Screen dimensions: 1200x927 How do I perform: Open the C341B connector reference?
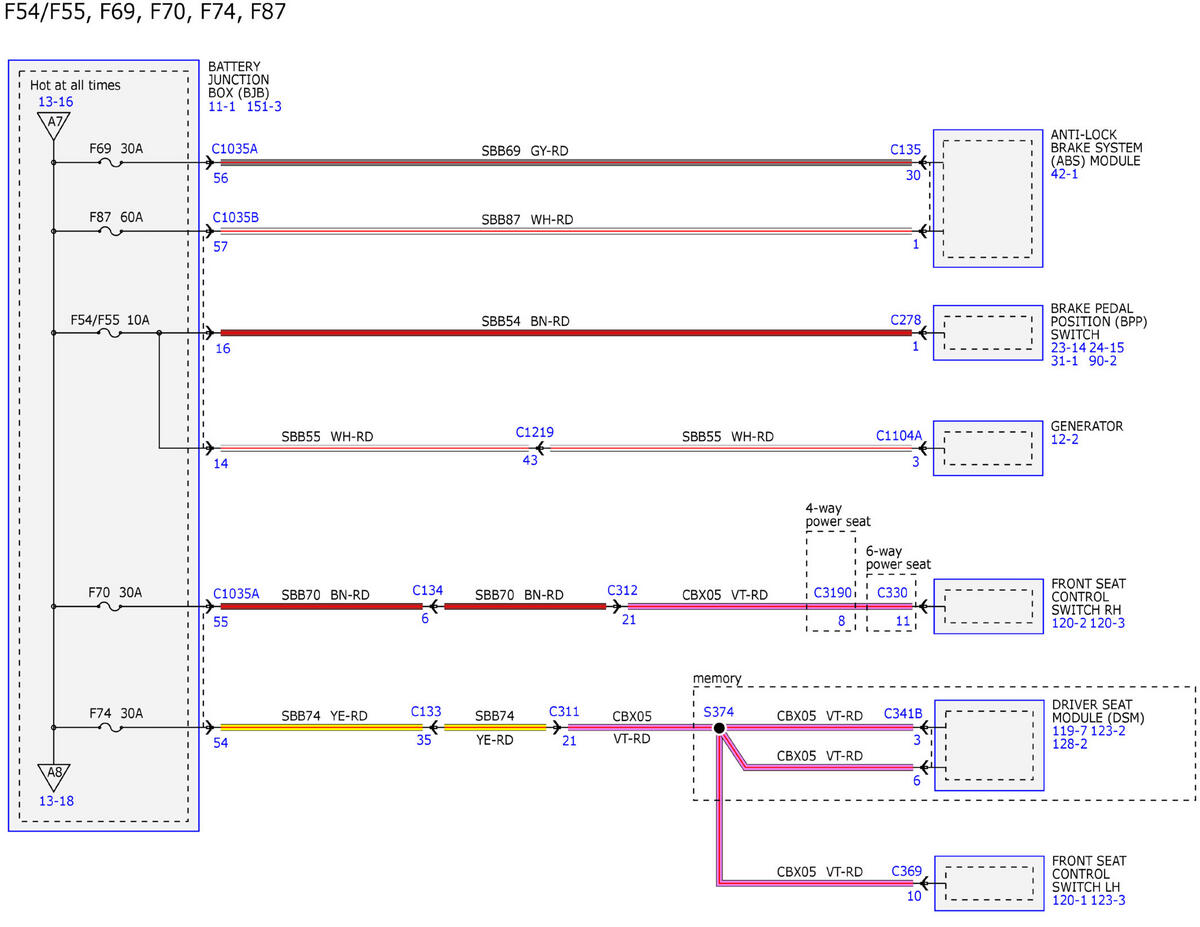902,714
